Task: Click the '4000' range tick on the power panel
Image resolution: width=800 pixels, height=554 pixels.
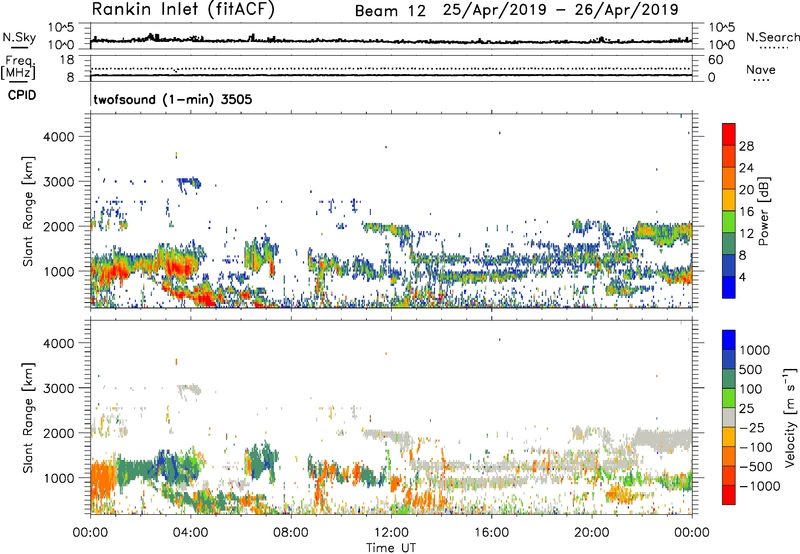Action: [59, 137]
